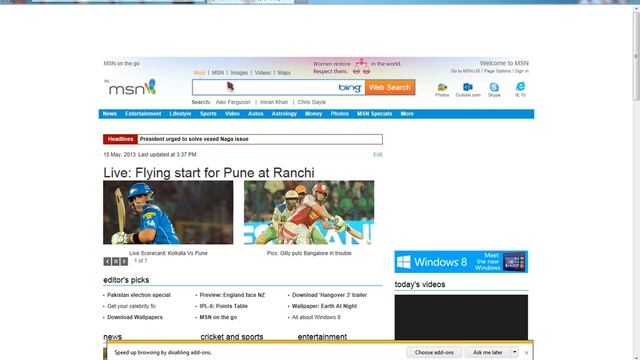This screenshot has width=640, height=360.
Task: Open the Outlook.com icon
Action: click(468, 90)
